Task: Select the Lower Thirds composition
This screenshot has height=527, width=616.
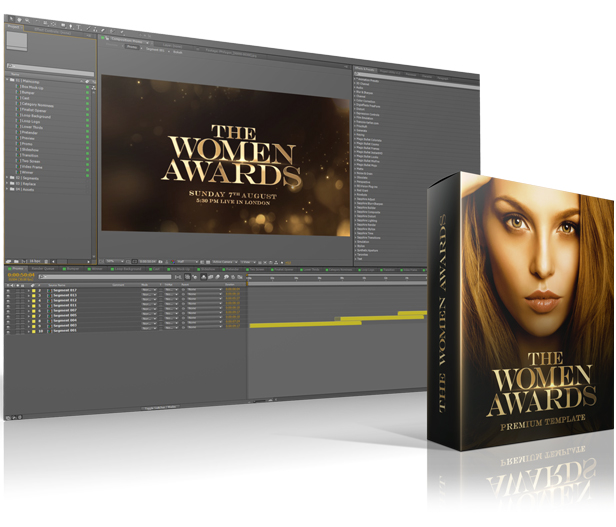Action: pyautogui.click(x=30, y=127)
